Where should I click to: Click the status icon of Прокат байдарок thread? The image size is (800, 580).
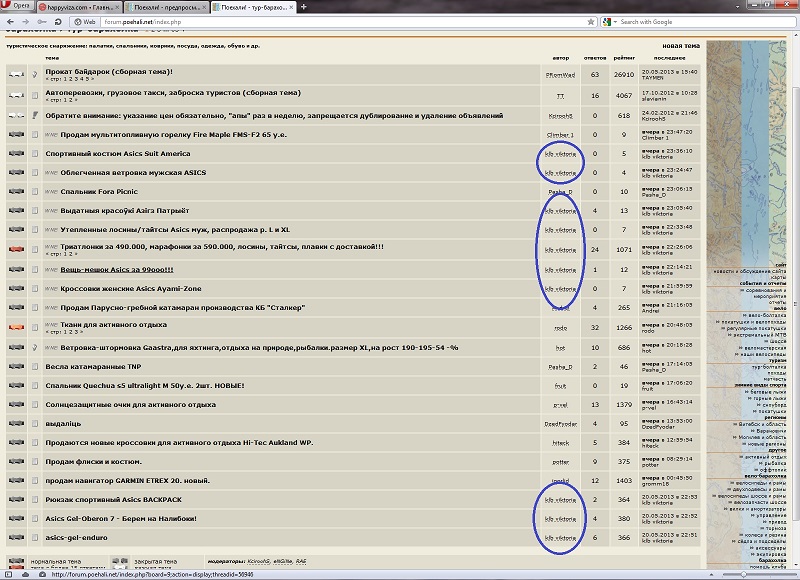(x=16, y=74)
